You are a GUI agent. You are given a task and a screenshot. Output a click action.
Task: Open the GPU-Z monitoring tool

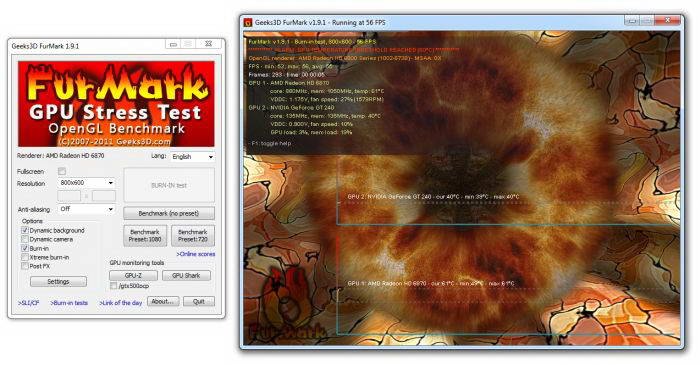(x=133, y=276)
